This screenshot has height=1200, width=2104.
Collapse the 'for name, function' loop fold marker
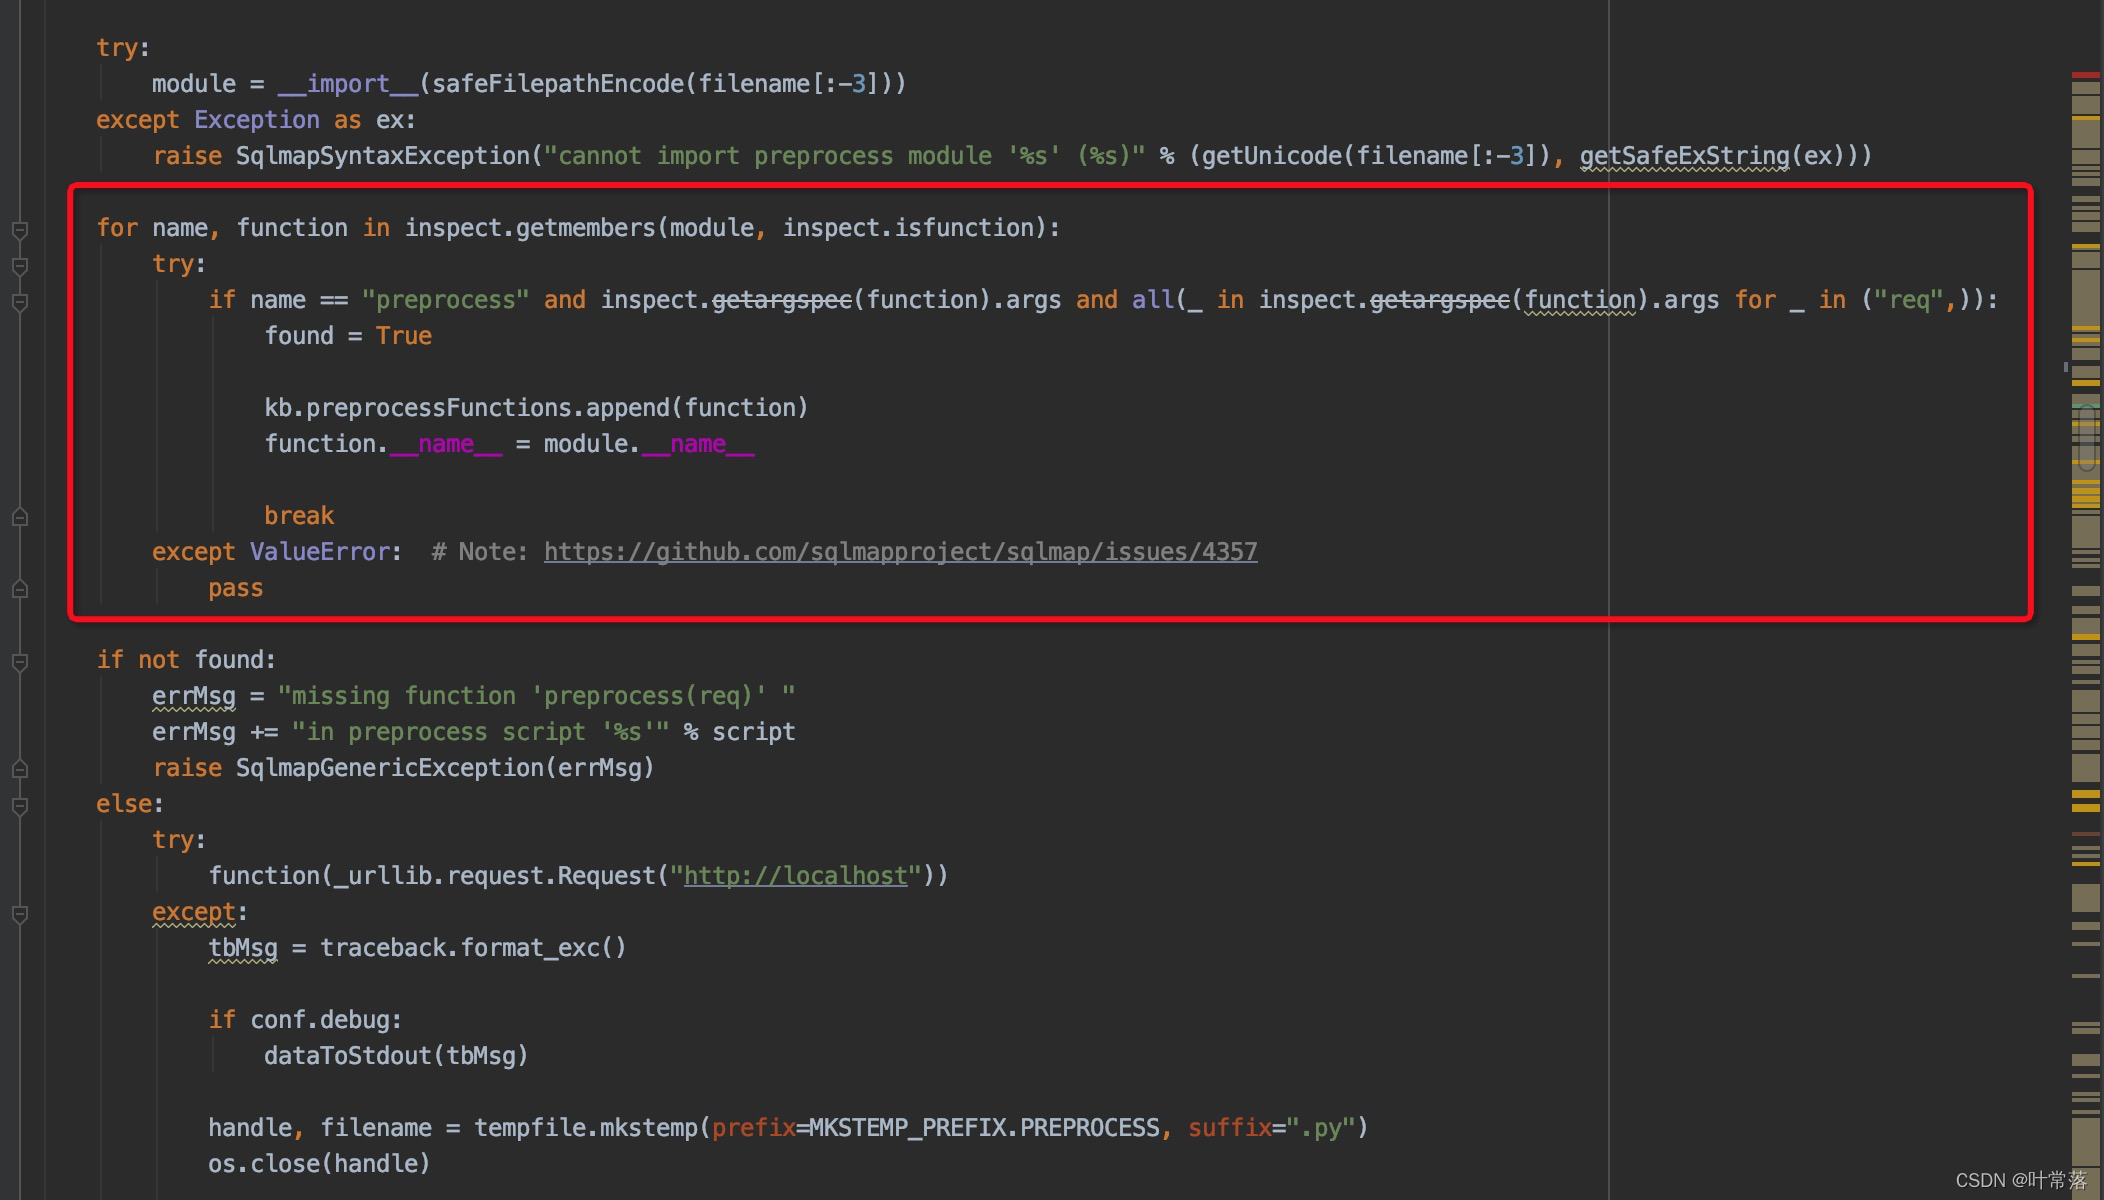(x=19, y=230)
